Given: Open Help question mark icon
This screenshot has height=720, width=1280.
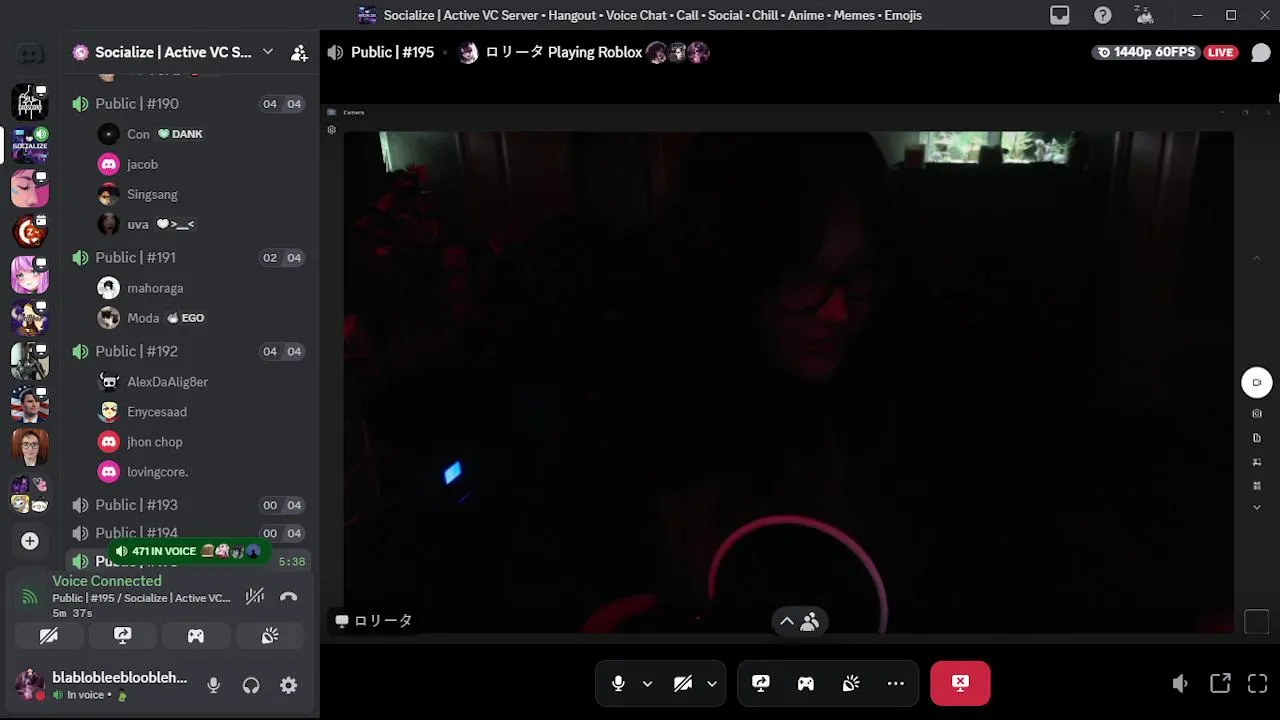Looking at the screenshot, I should [1102, 15].
